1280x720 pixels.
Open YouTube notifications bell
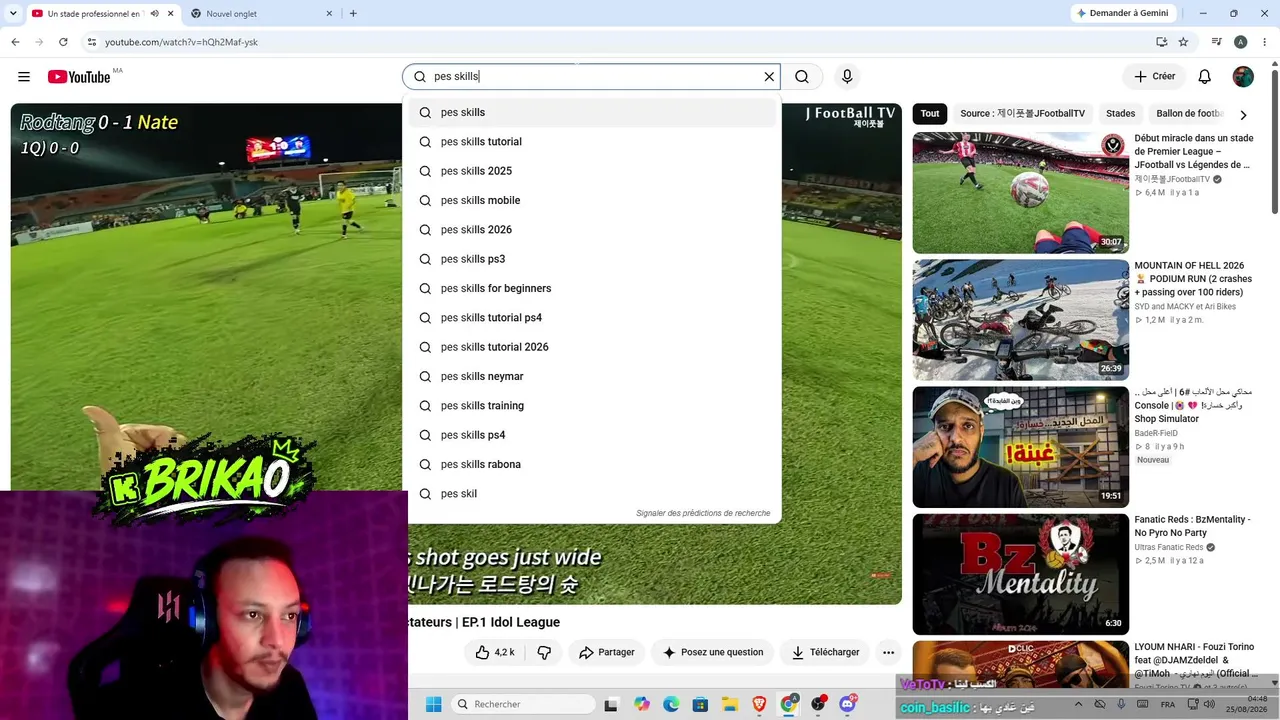(1205, 77)
